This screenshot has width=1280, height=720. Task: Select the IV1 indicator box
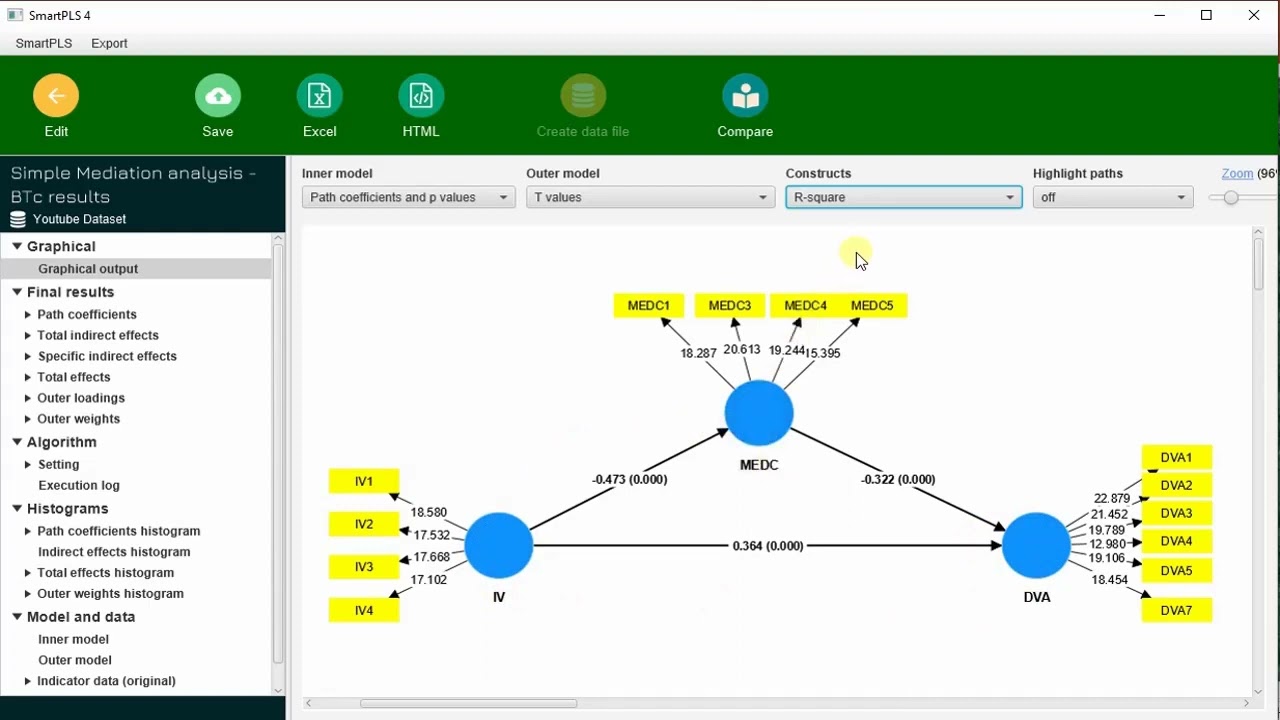(364, 481)
